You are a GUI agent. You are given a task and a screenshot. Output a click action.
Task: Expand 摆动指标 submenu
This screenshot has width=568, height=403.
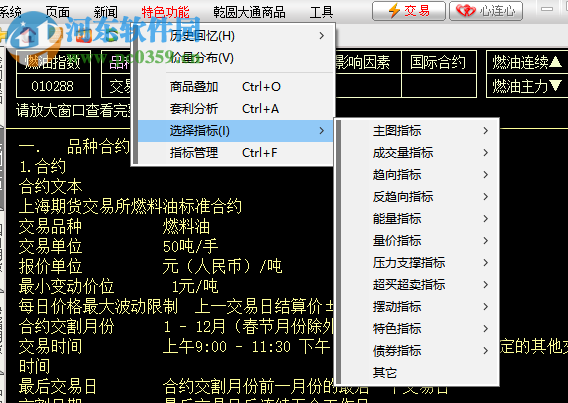pyautogui.click(x=419, y=307)
